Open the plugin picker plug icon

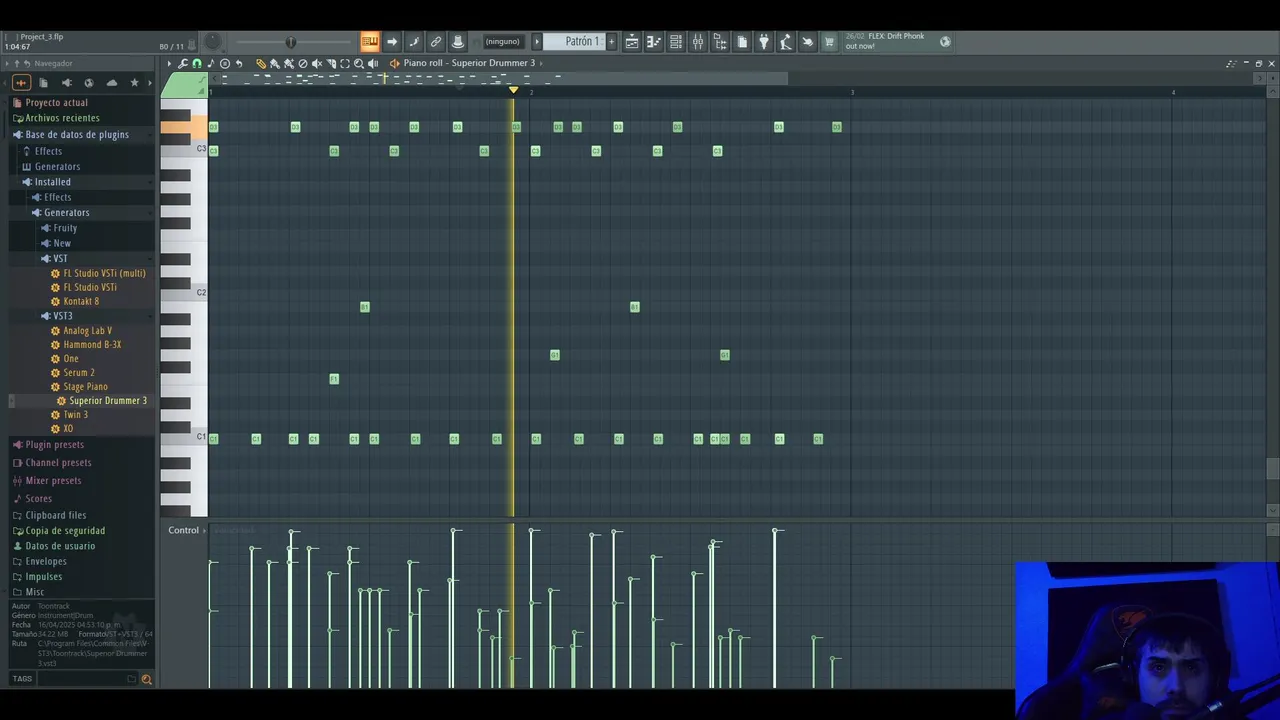(x=764, y=41)
